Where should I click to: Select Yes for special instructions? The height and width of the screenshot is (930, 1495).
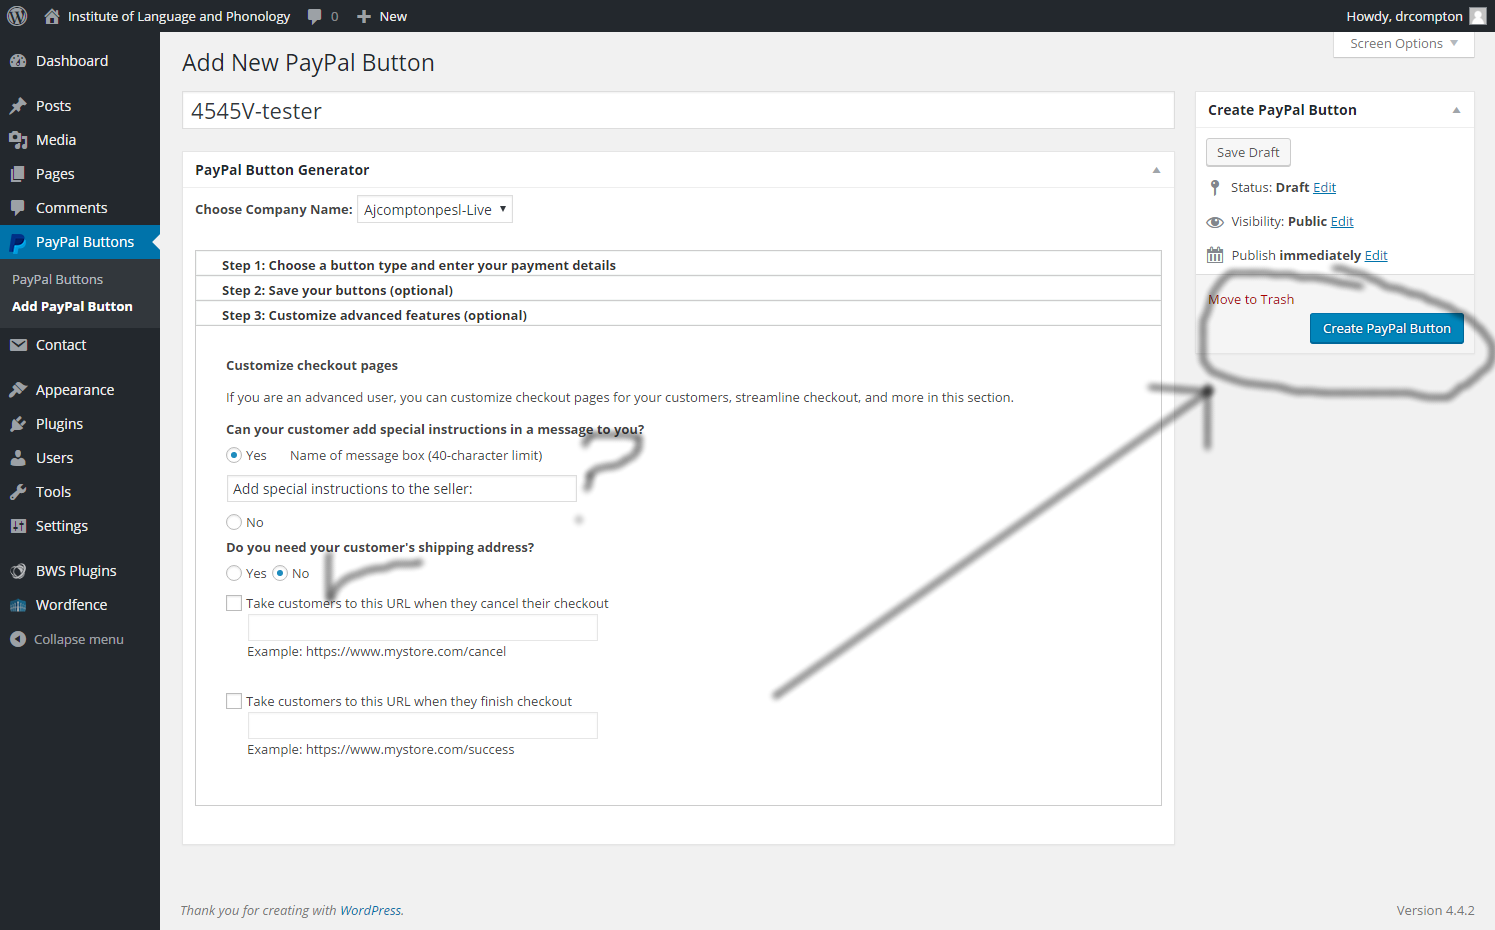234,455
